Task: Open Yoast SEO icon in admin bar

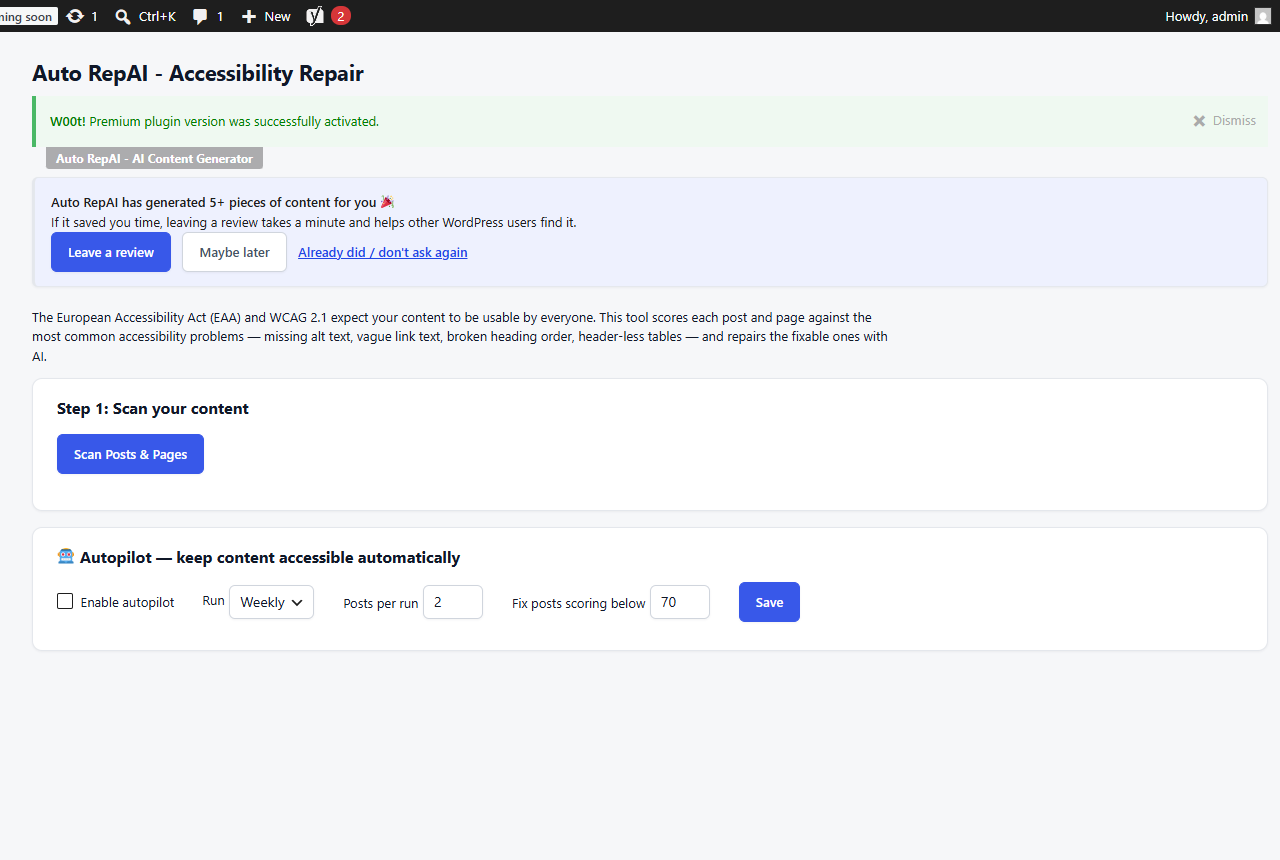Action: click(x=315, y=16)
